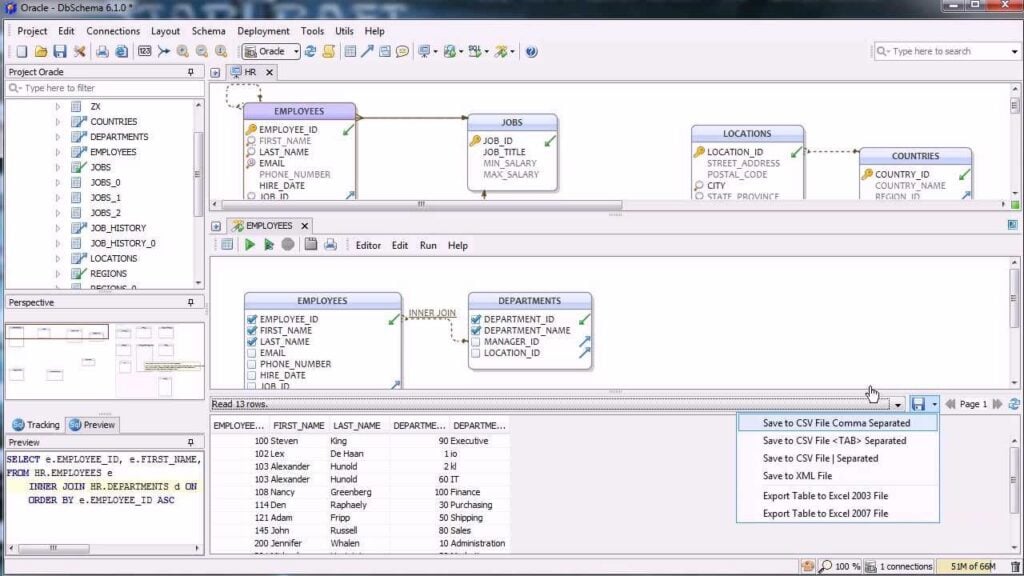Uncheck LAST_NAME column checkbox
This screenshot has height=576, width=1024.
pyautogui.click(x=251, y=342)
